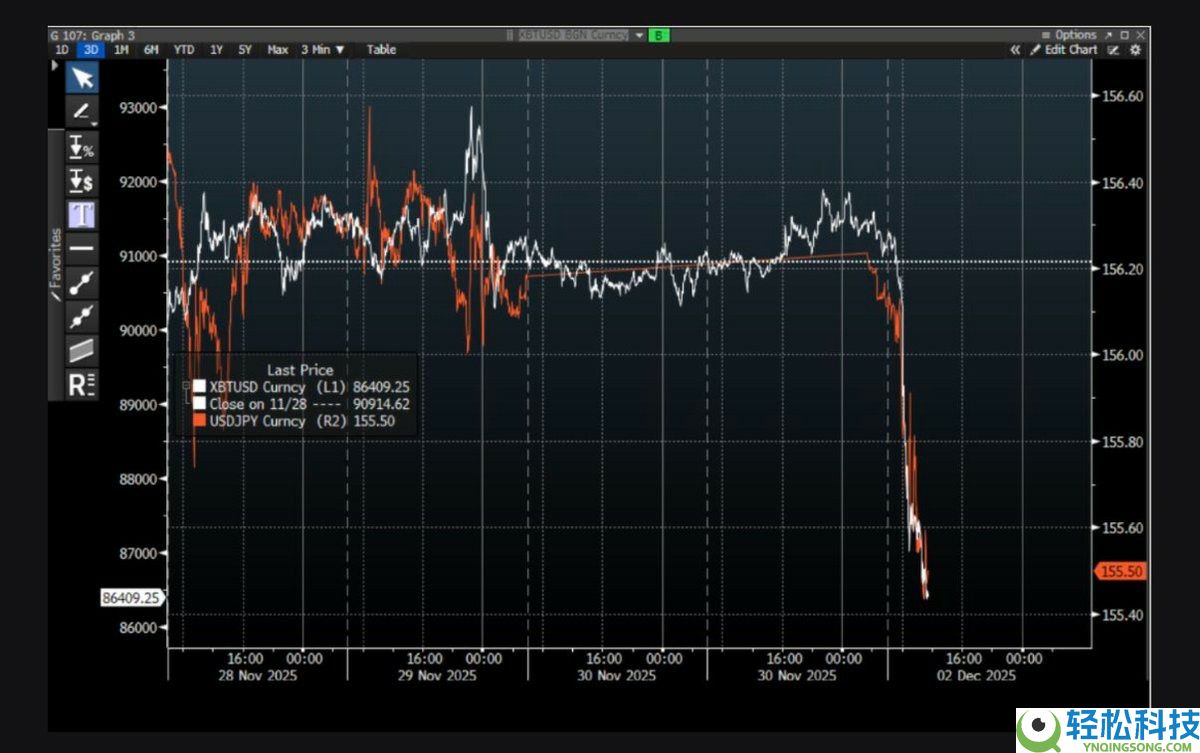
Task: Switch to the YTD time range
Action: pos(184,49)
